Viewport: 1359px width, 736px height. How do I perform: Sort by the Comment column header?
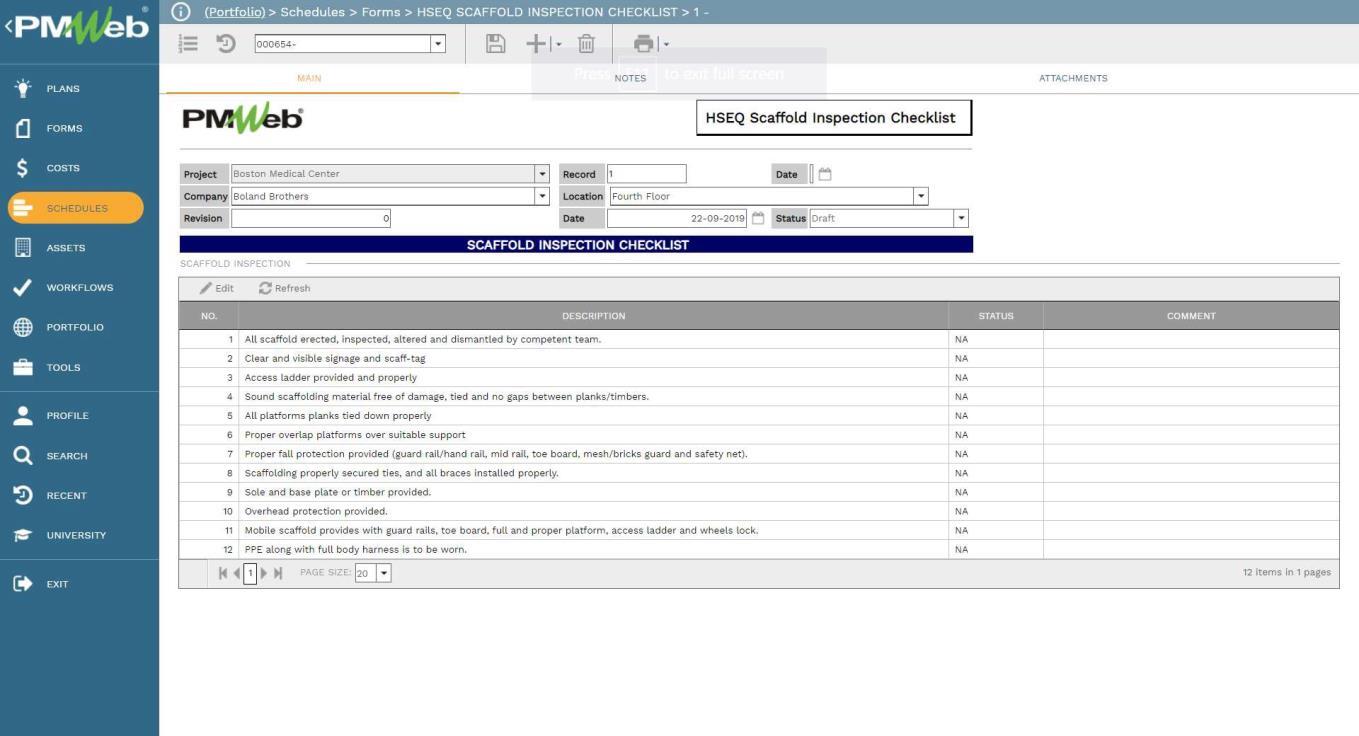coord(1191,316)
